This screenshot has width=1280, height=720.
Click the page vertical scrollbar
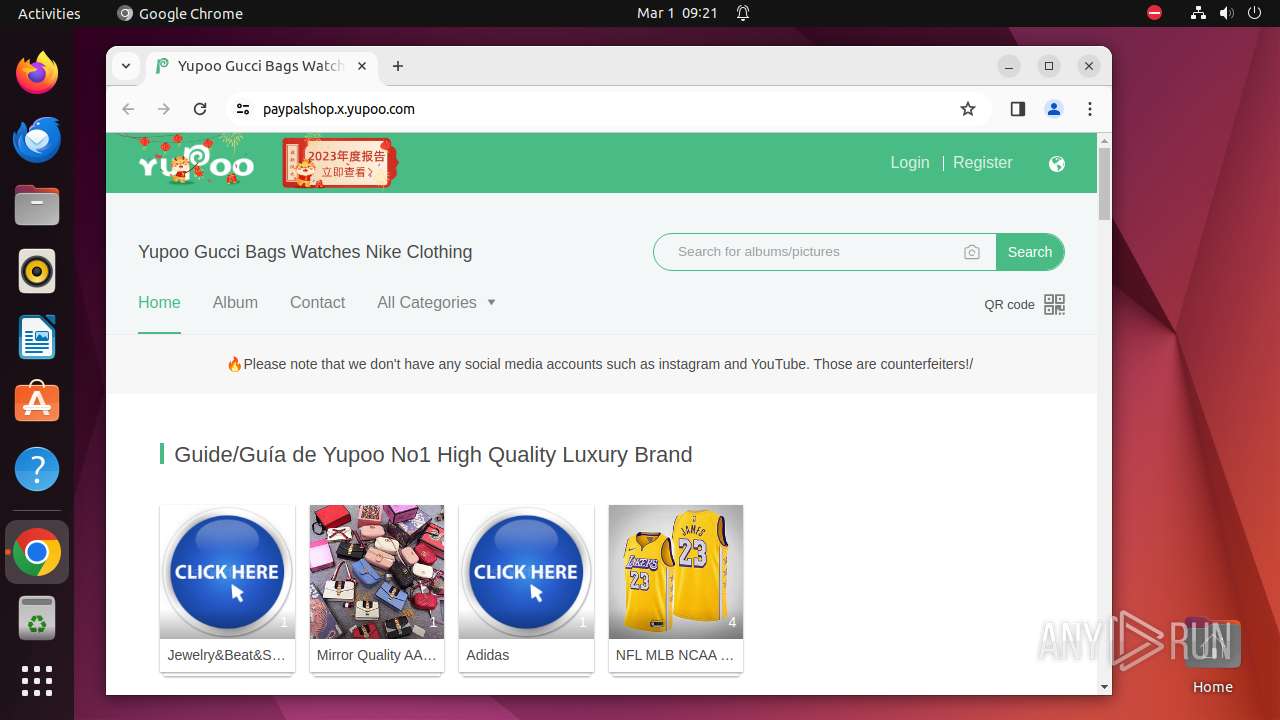coord(1104,183)
